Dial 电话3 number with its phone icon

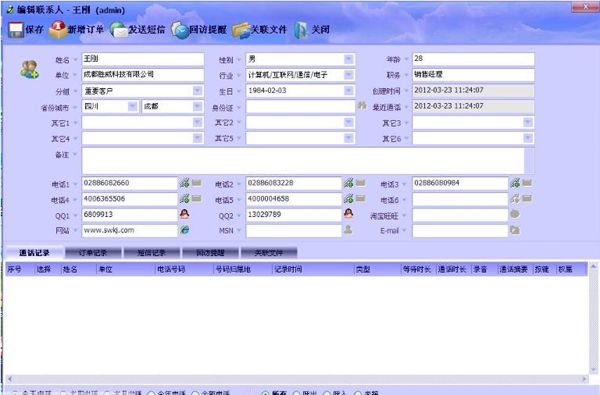515,183
